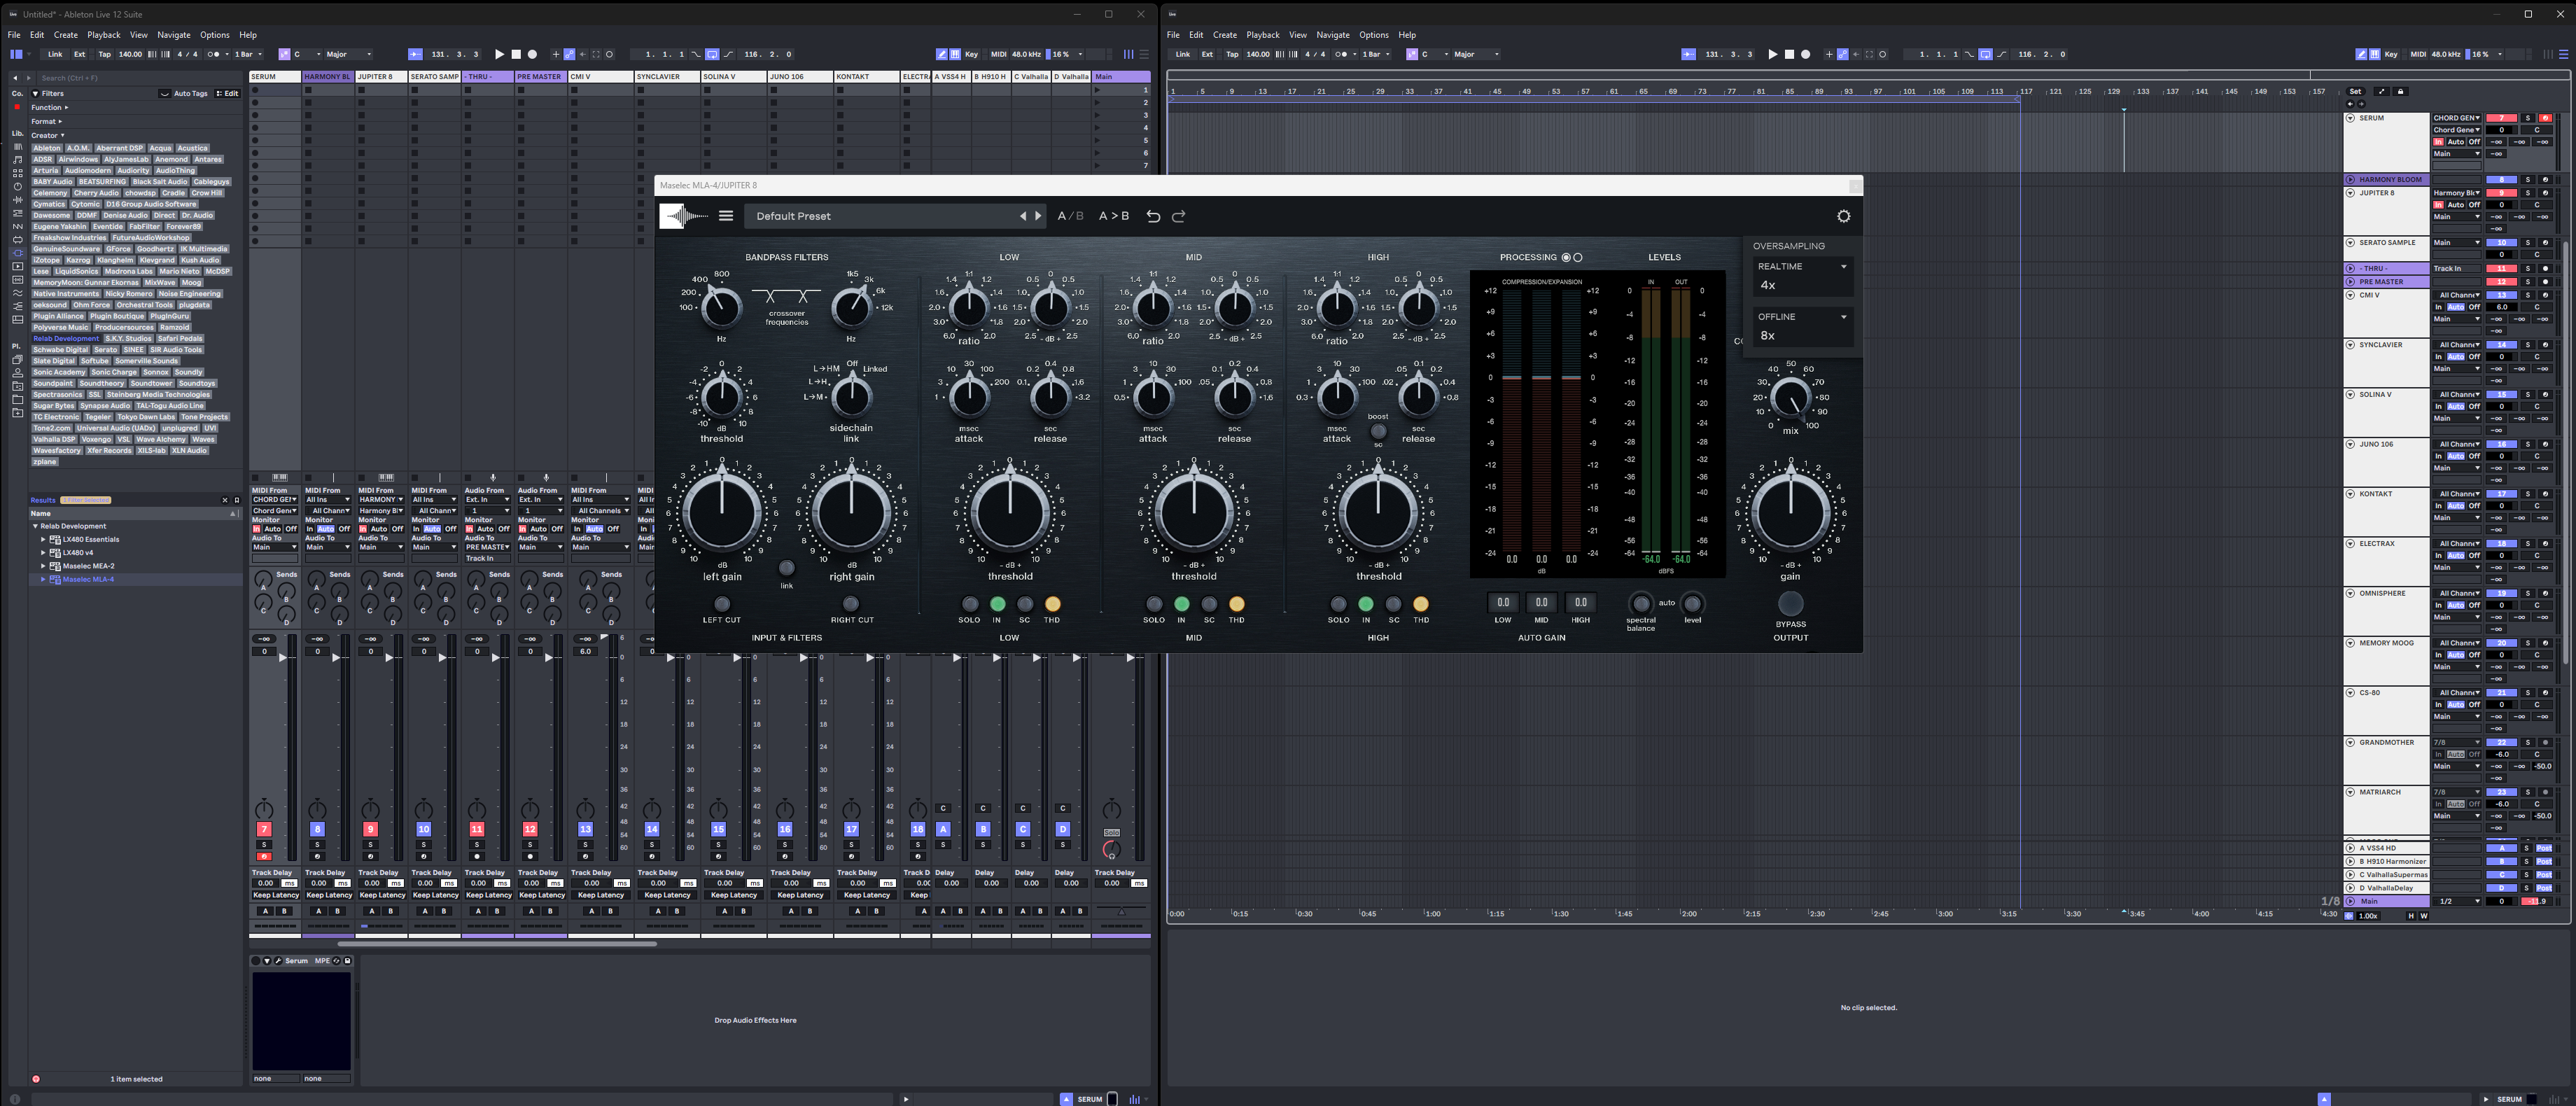Click the plugin undo arrow
The height and width of the screenshot is (1106, 2576).
pyautogui.click(x=1153, y=216)
